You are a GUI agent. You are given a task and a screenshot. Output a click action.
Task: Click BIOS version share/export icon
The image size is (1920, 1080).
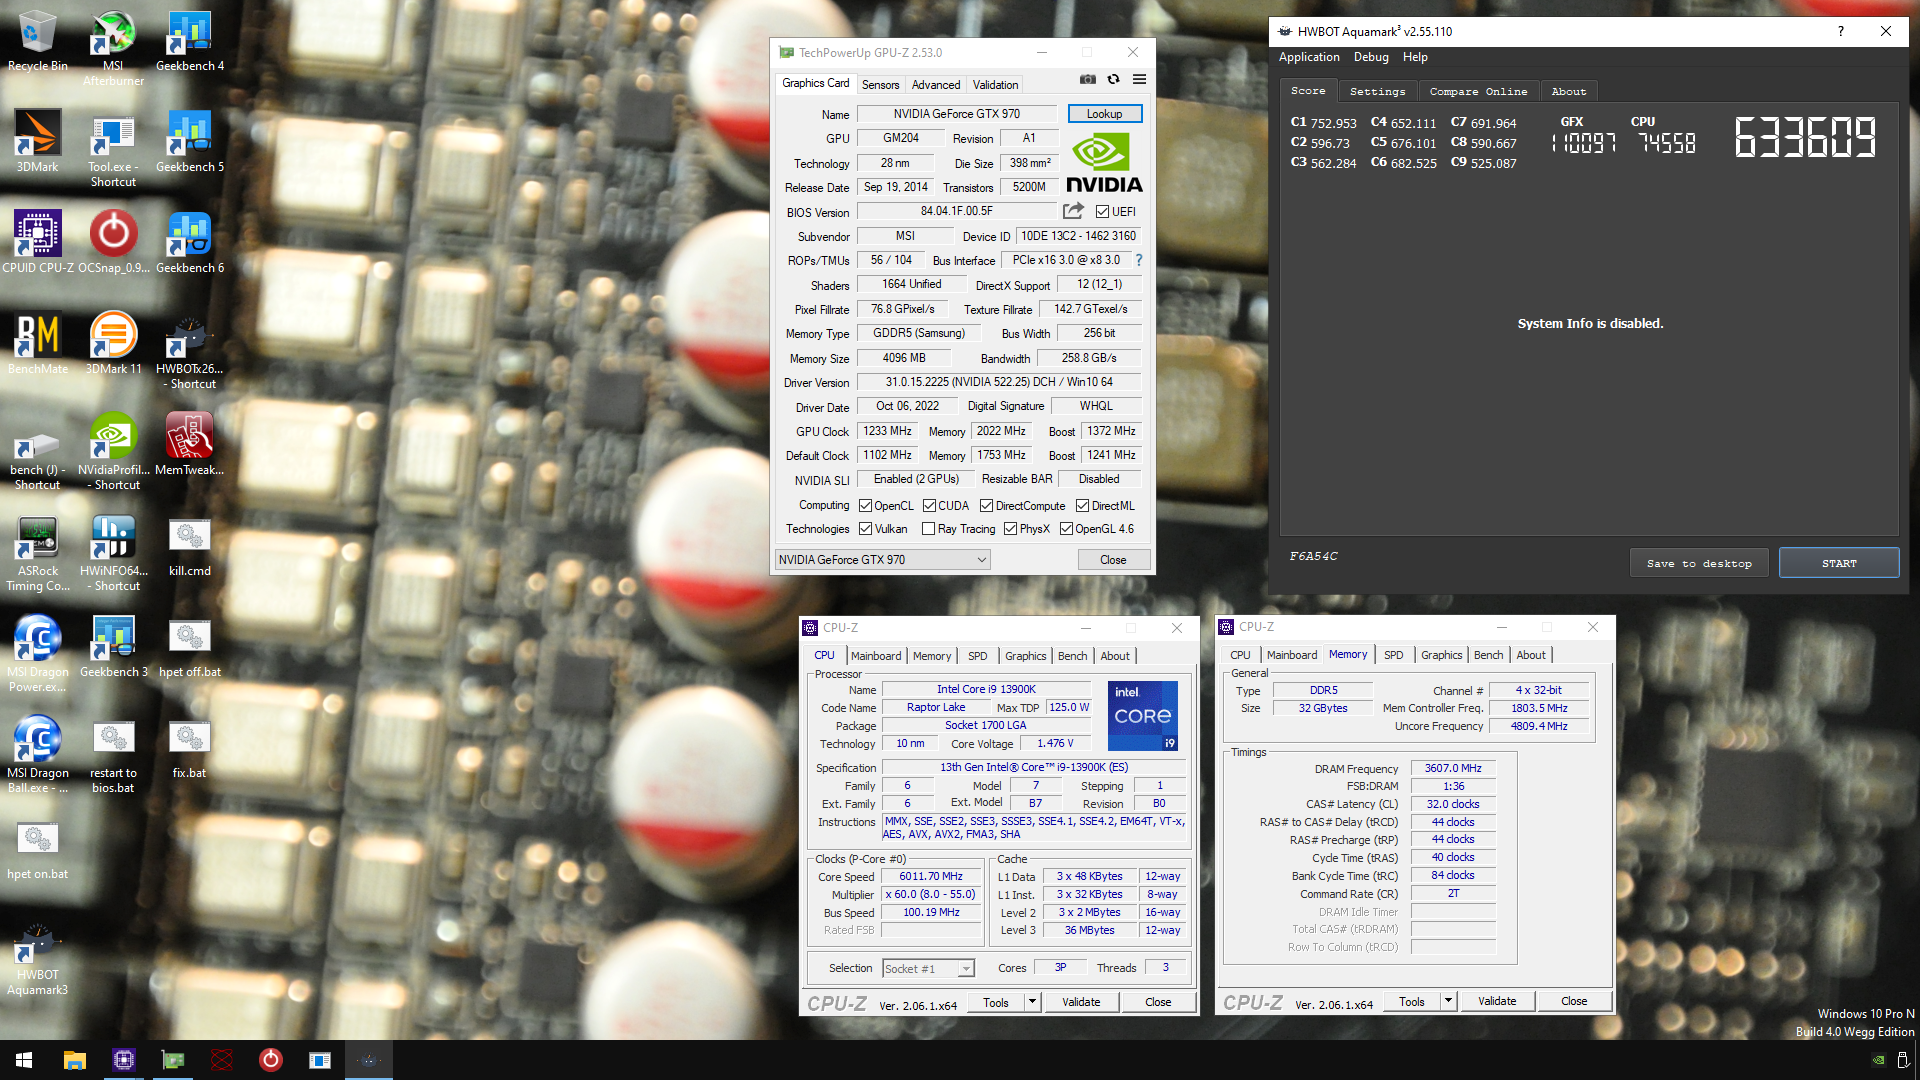point(1073,211)
